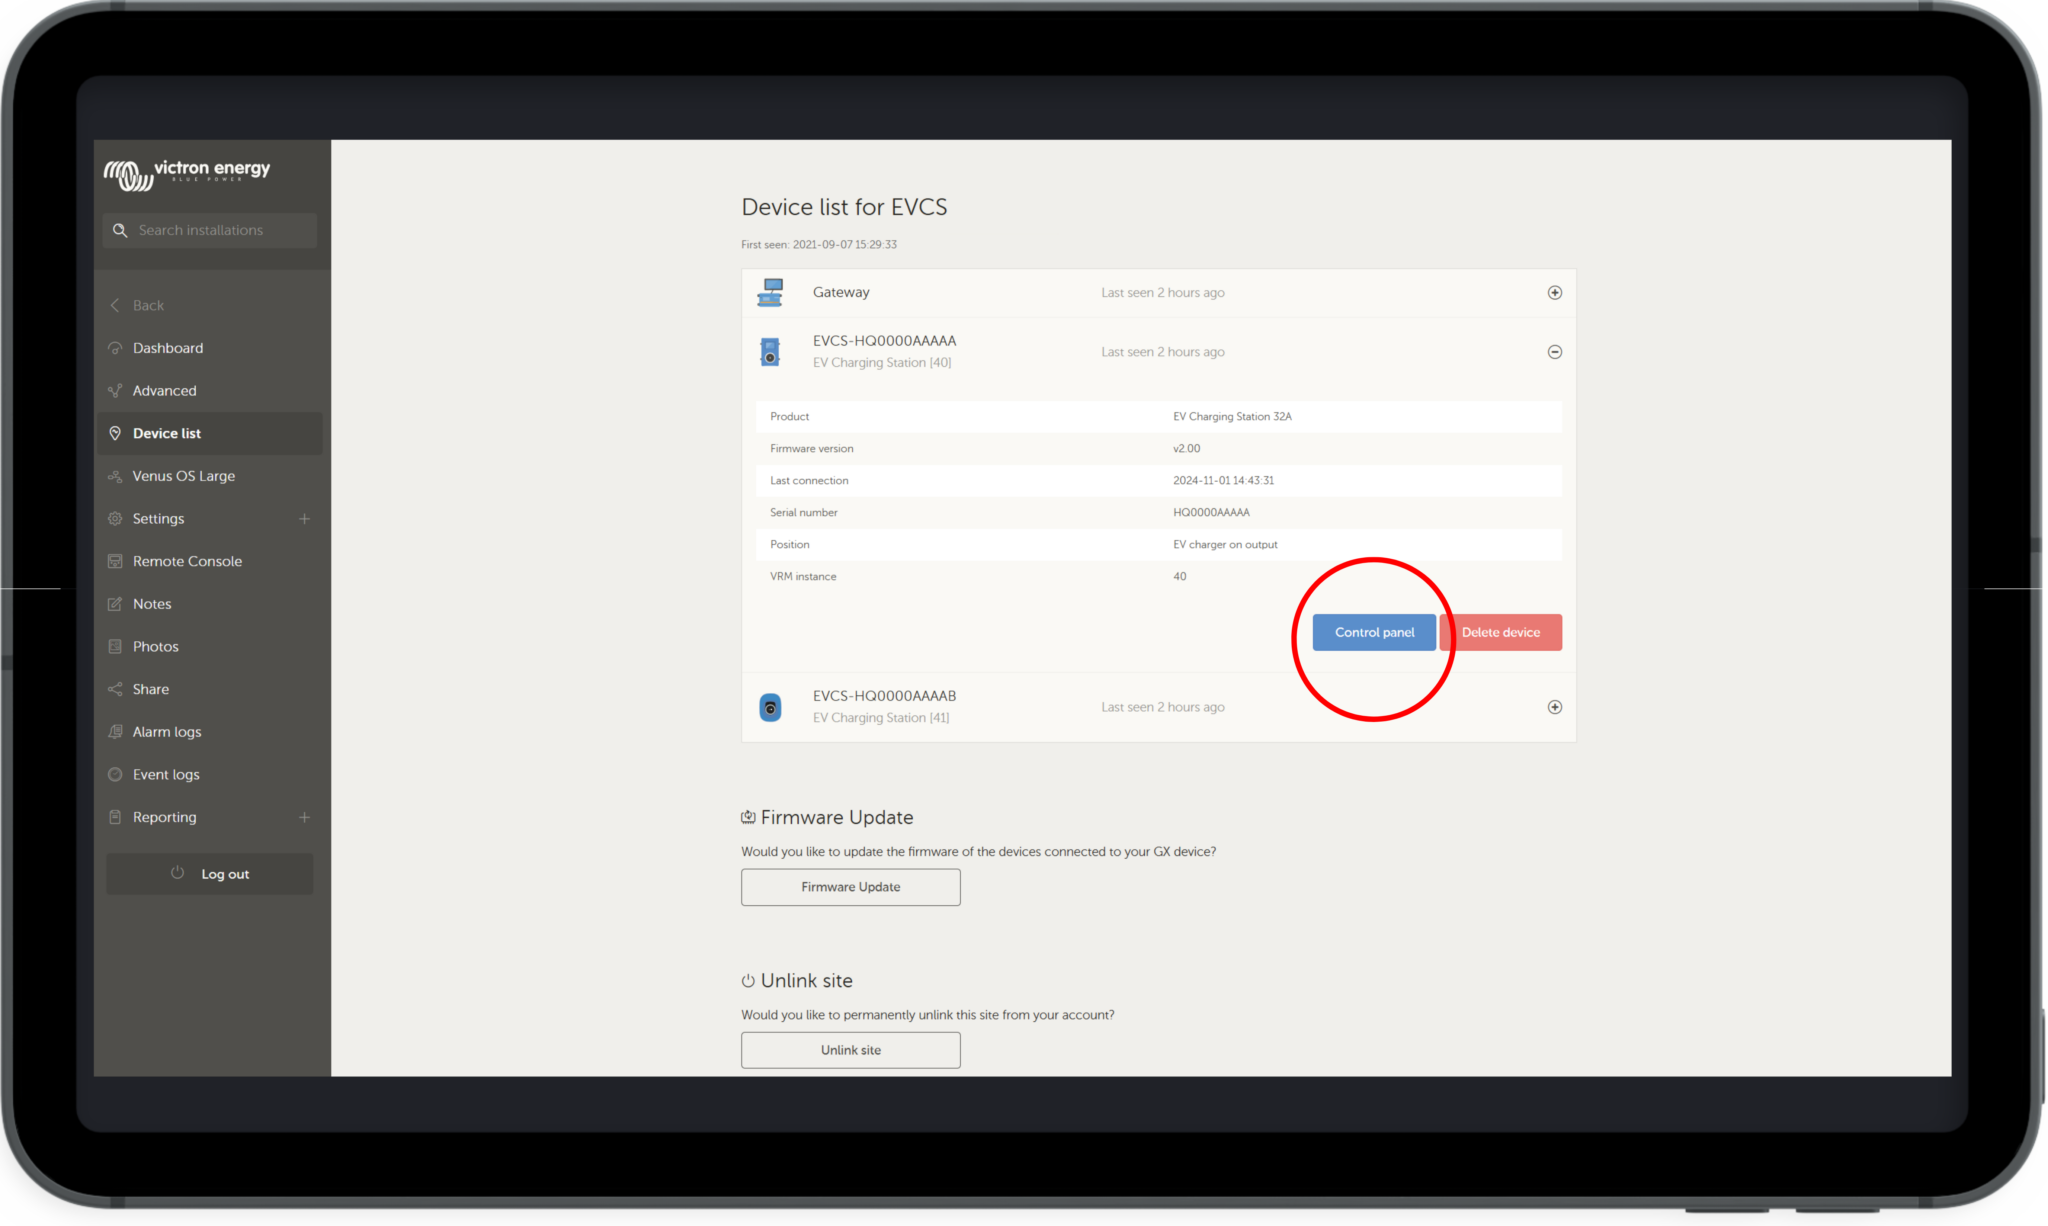Click the EVCS-HQ0000AAAAA charging station icon
Image resolution: width=2048 pixels, height=1226 pixels.
[770, 351]
